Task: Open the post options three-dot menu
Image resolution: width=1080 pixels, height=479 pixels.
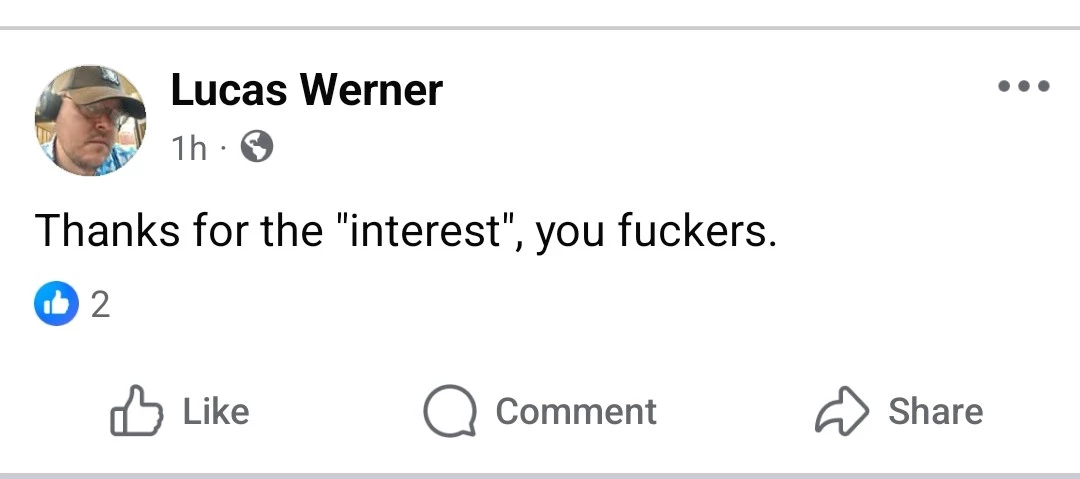Action: pos(1024,86)
